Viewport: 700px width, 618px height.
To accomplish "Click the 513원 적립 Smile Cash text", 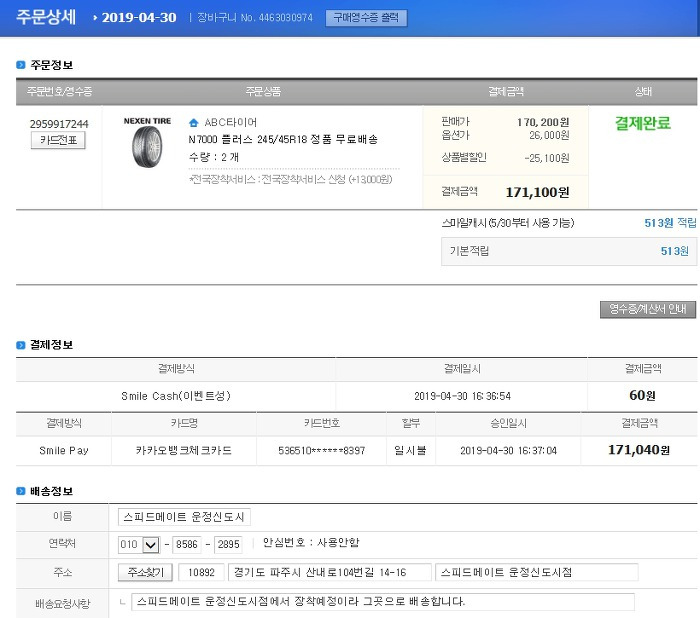I will coord(670,223).
